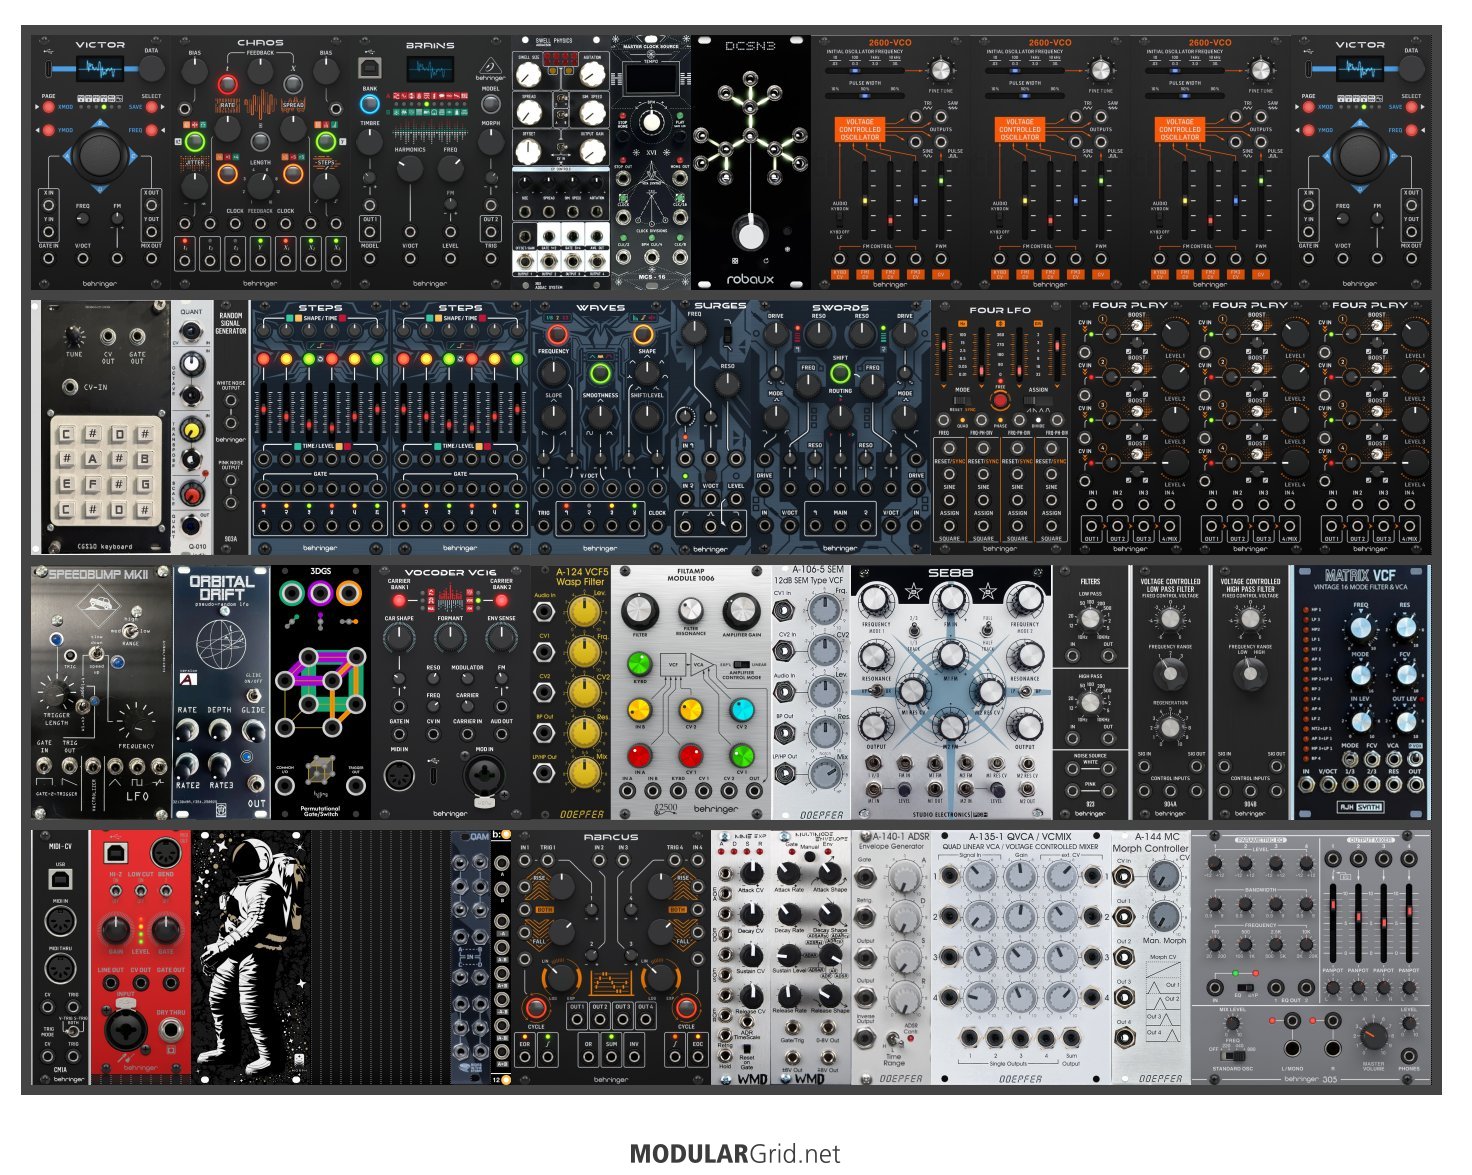
Task: Select the astronaut artwork blank panel
Action: click(251, 957)
